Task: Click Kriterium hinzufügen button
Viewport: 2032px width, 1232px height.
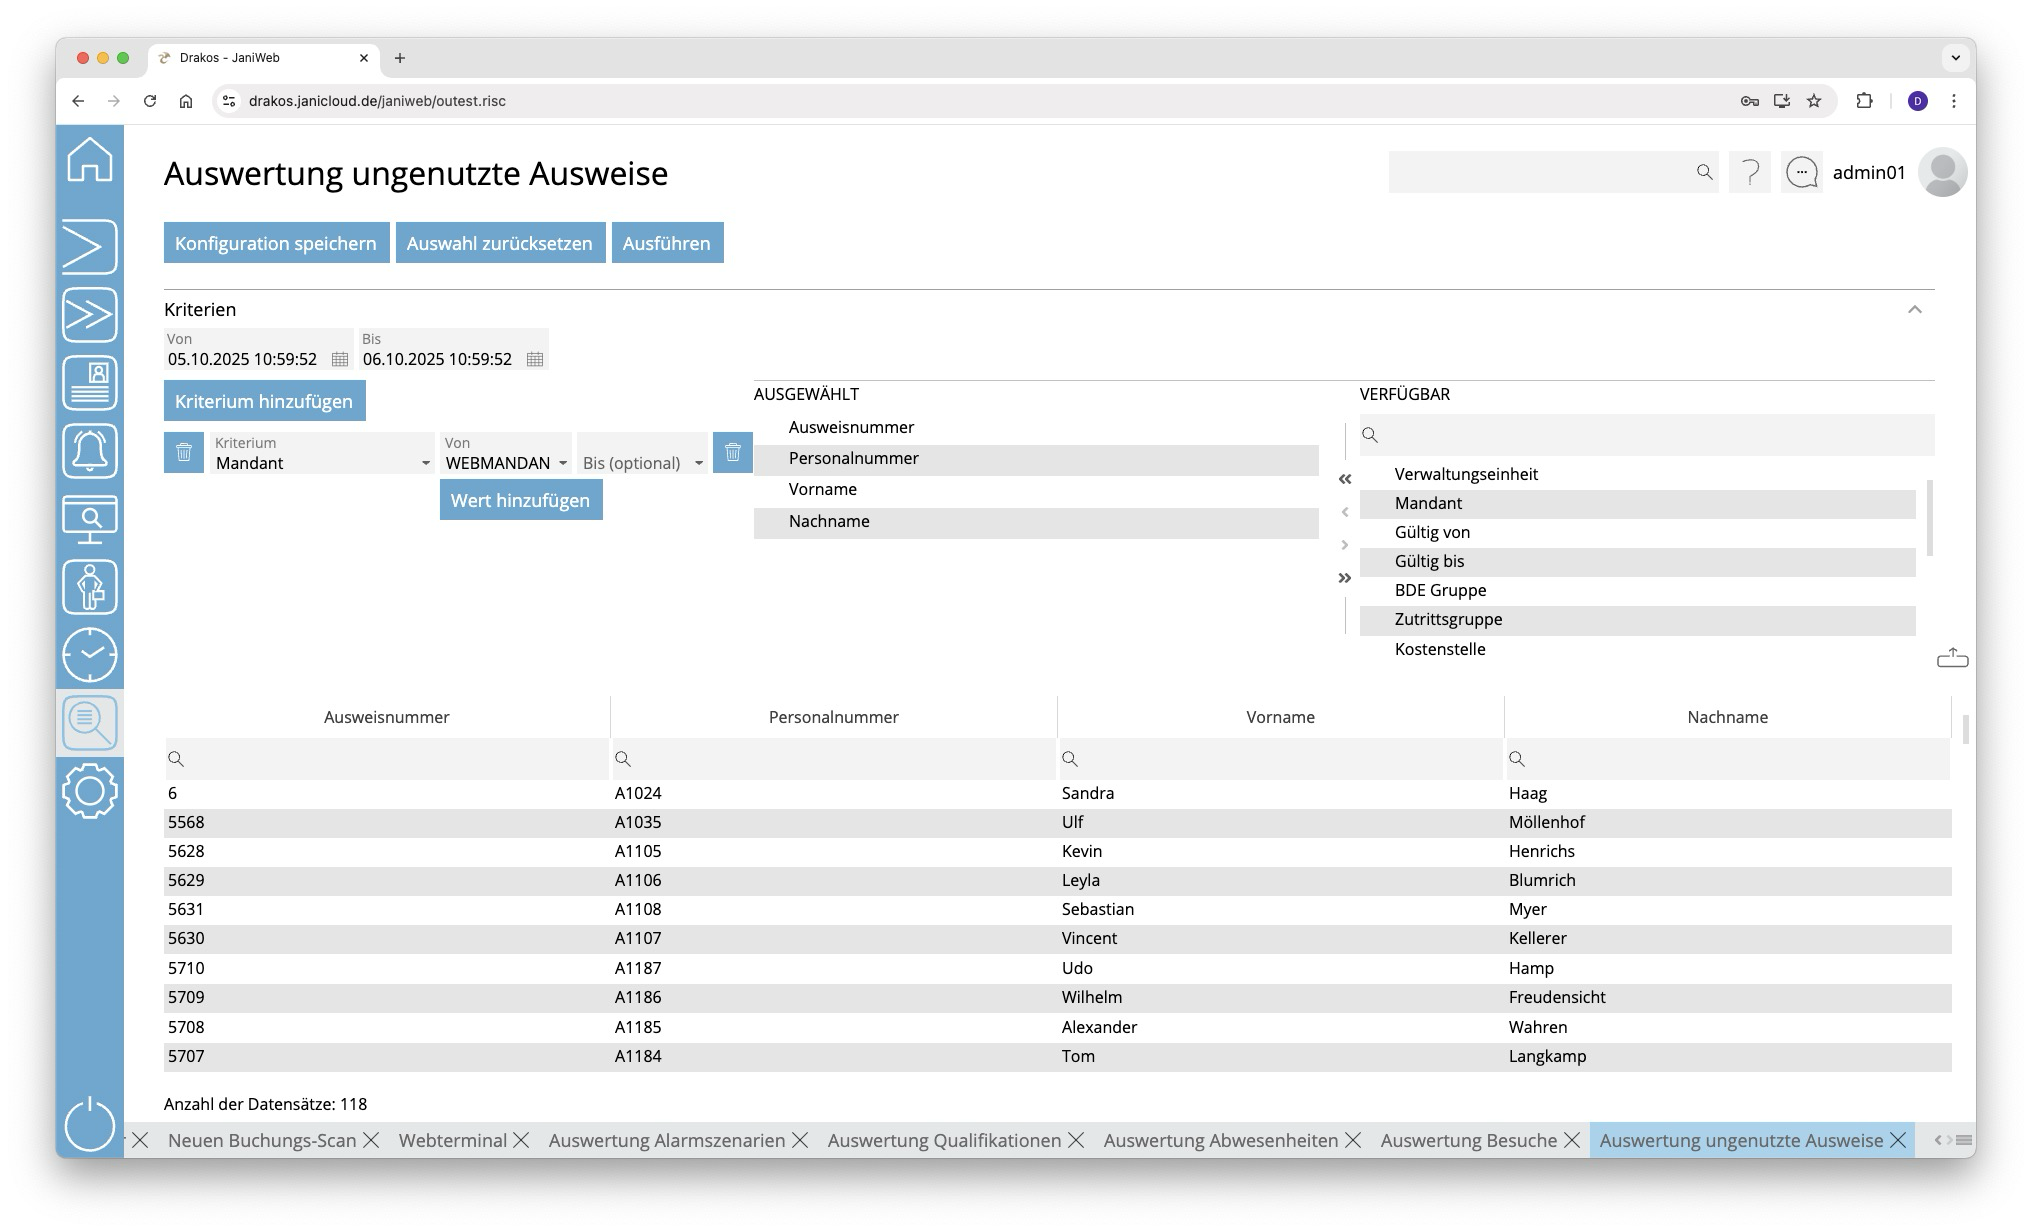Action: [x=264, y=401]
